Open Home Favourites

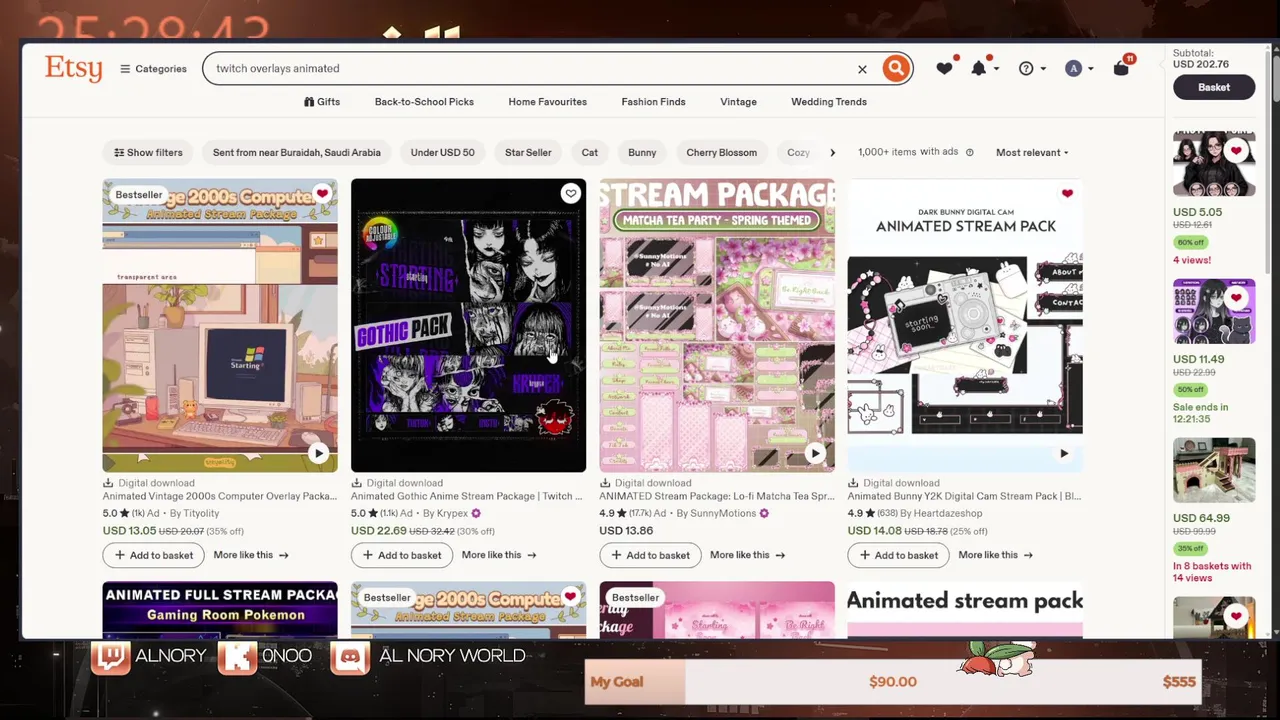tap(547, 102)
